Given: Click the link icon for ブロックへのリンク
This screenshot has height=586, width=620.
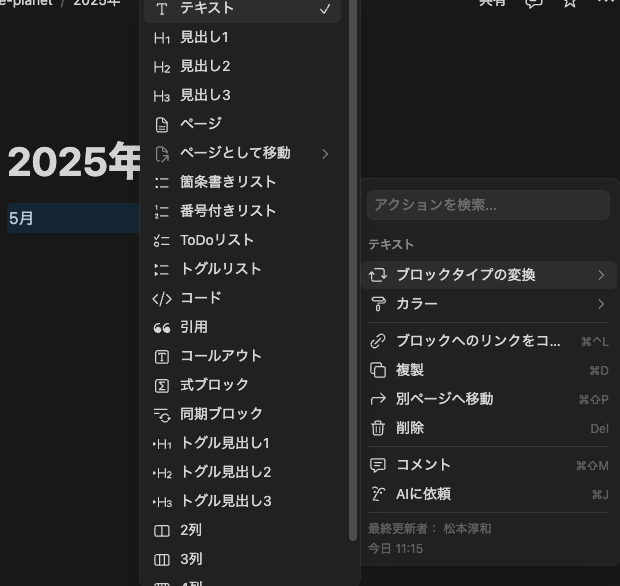Looking at the screenshot, I should 378,341.
